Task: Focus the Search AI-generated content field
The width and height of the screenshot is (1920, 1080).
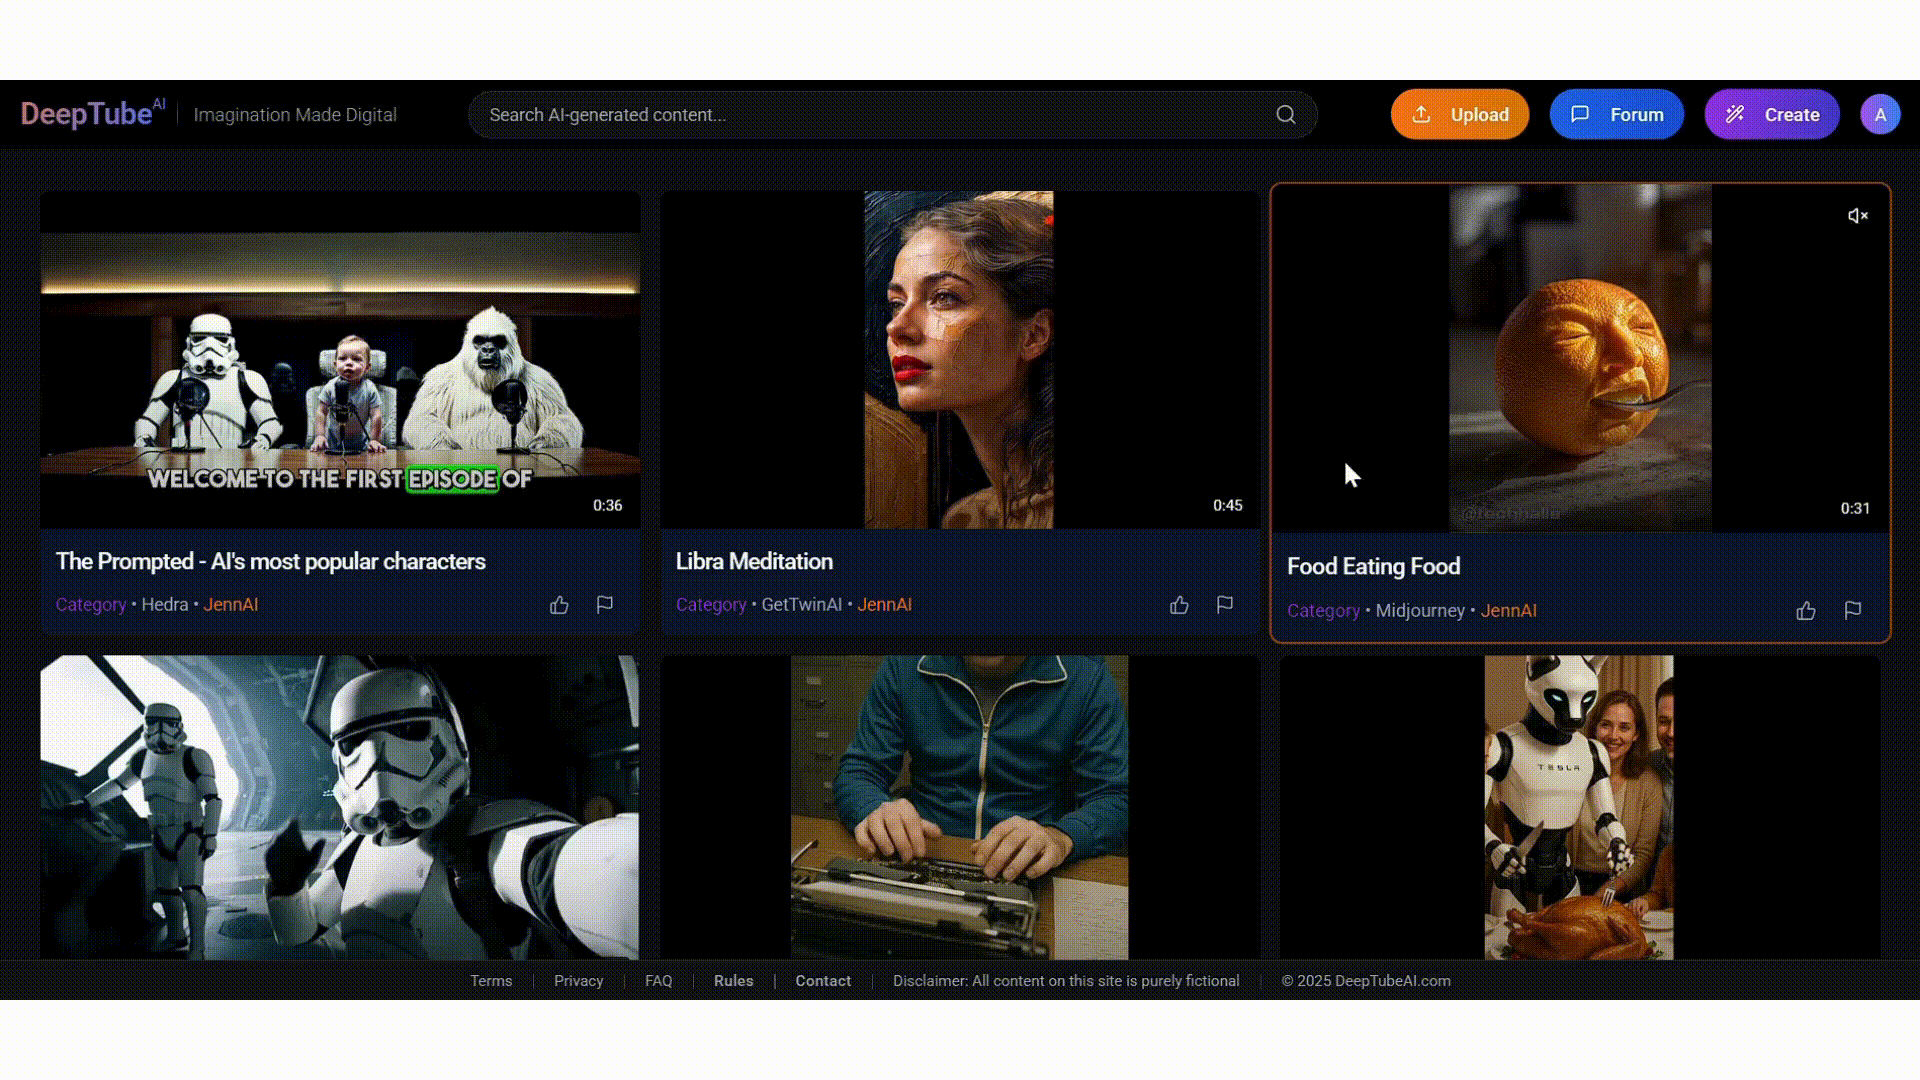Action: tap(892, 115)
